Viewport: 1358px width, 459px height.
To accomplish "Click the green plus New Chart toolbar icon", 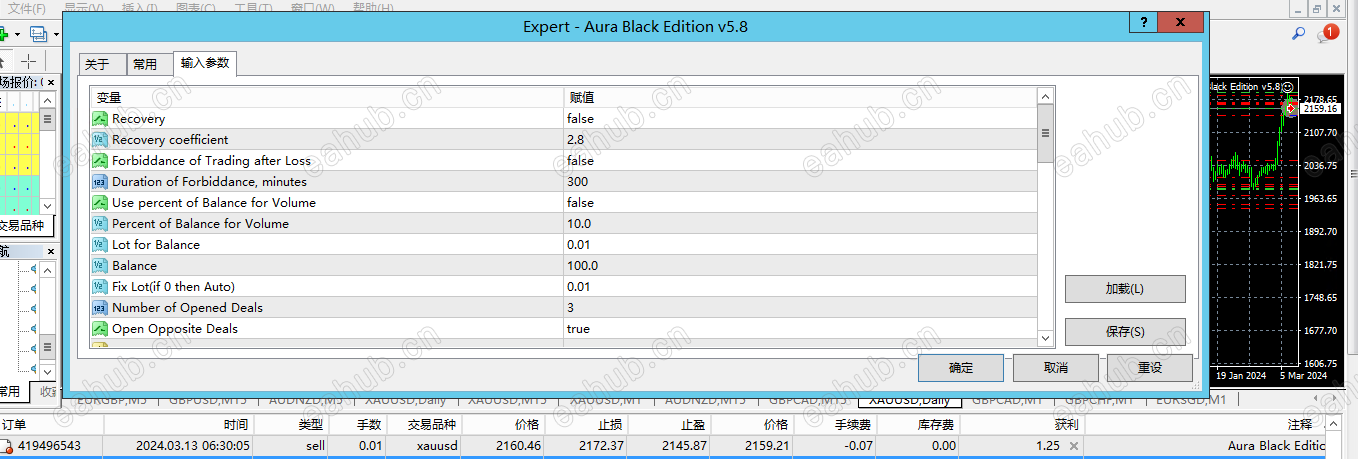I will point(4,33).
